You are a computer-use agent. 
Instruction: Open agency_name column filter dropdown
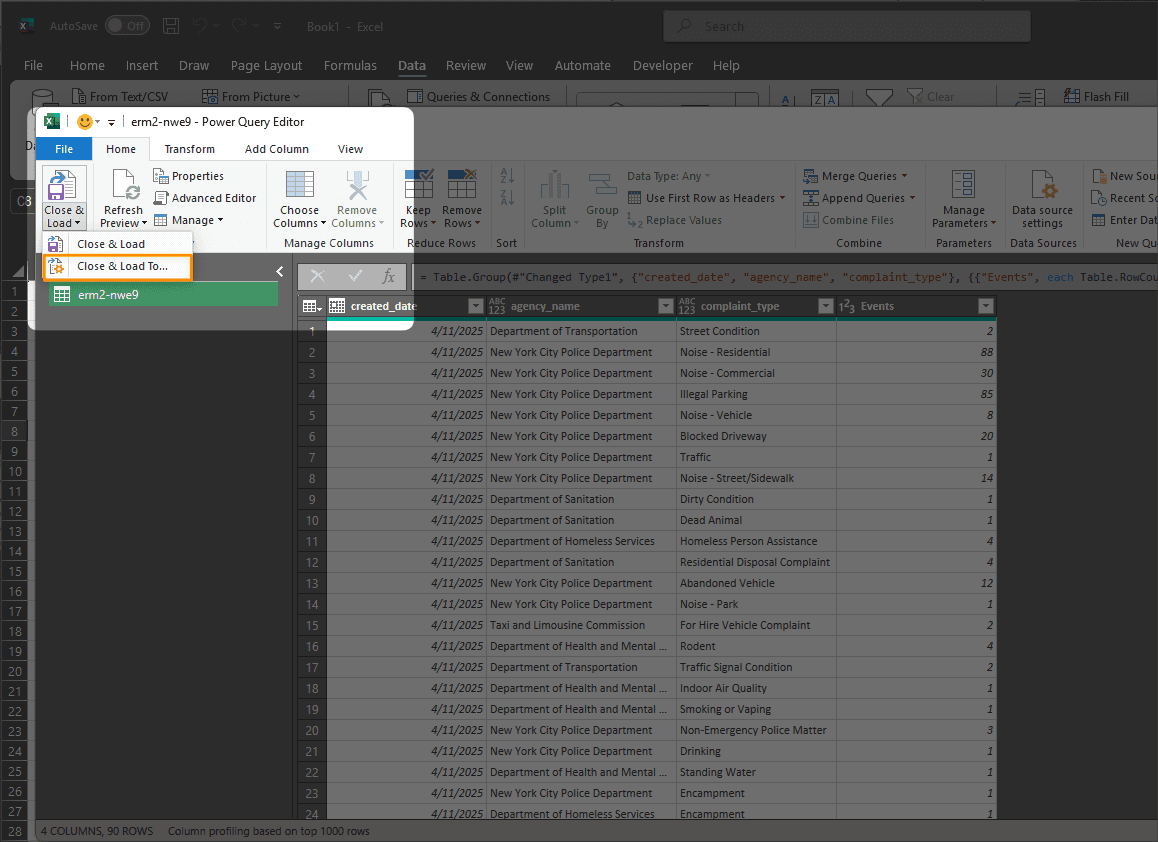tap(665, 307)
